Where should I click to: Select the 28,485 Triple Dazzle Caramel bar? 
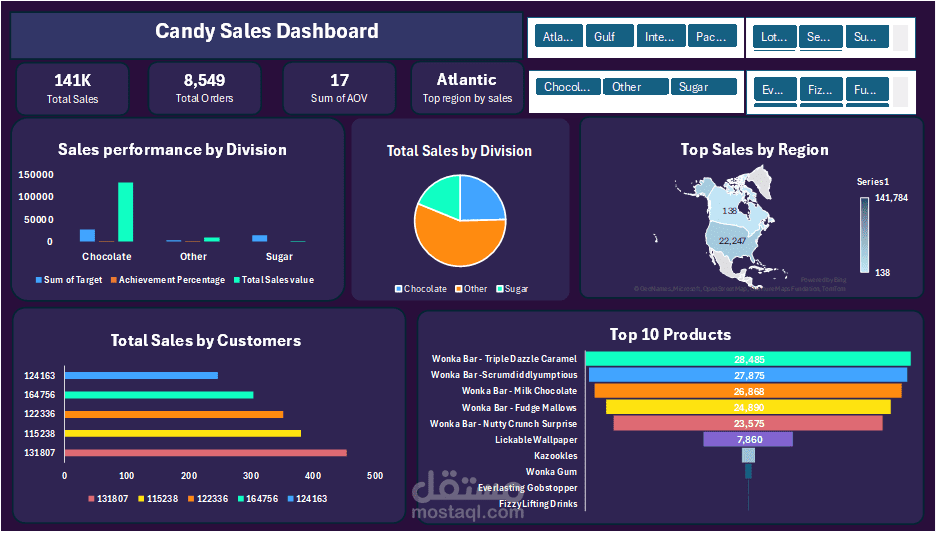(x=749, y=359)
